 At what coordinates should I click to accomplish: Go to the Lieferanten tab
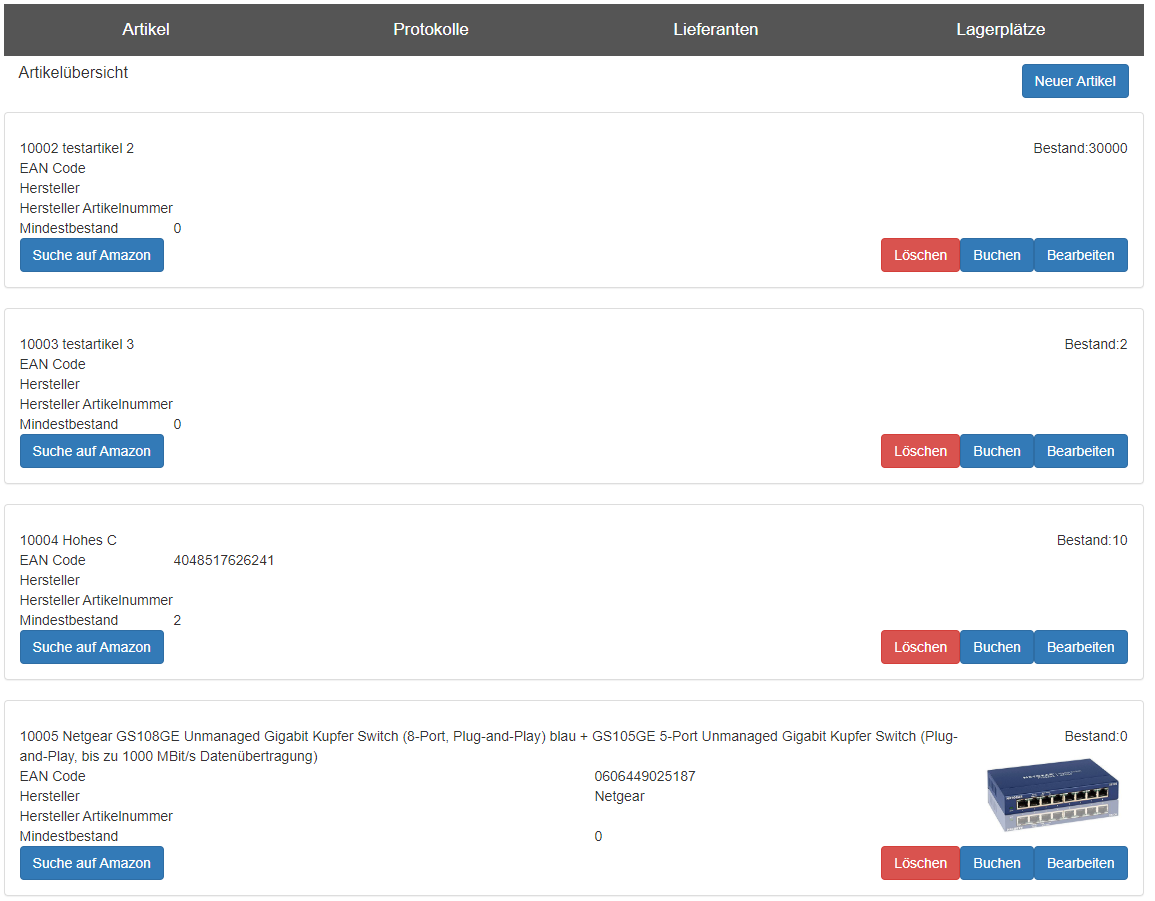715,29
